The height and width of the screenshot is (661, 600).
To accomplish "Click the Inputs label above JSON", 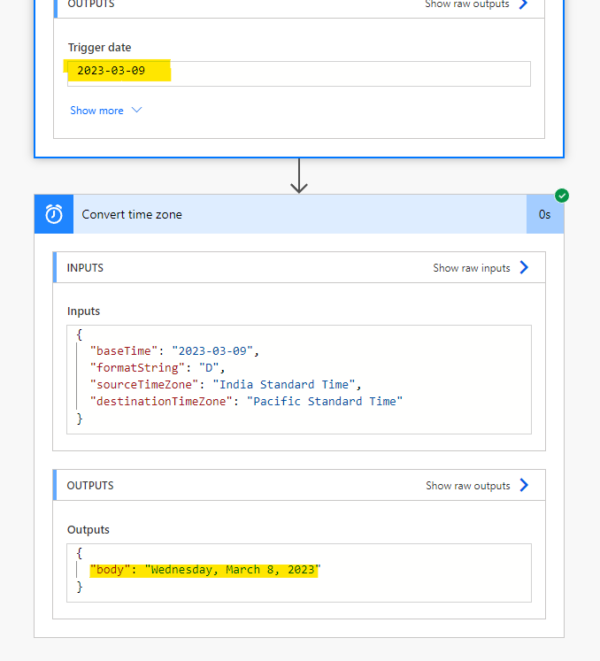I will [83, 311].
